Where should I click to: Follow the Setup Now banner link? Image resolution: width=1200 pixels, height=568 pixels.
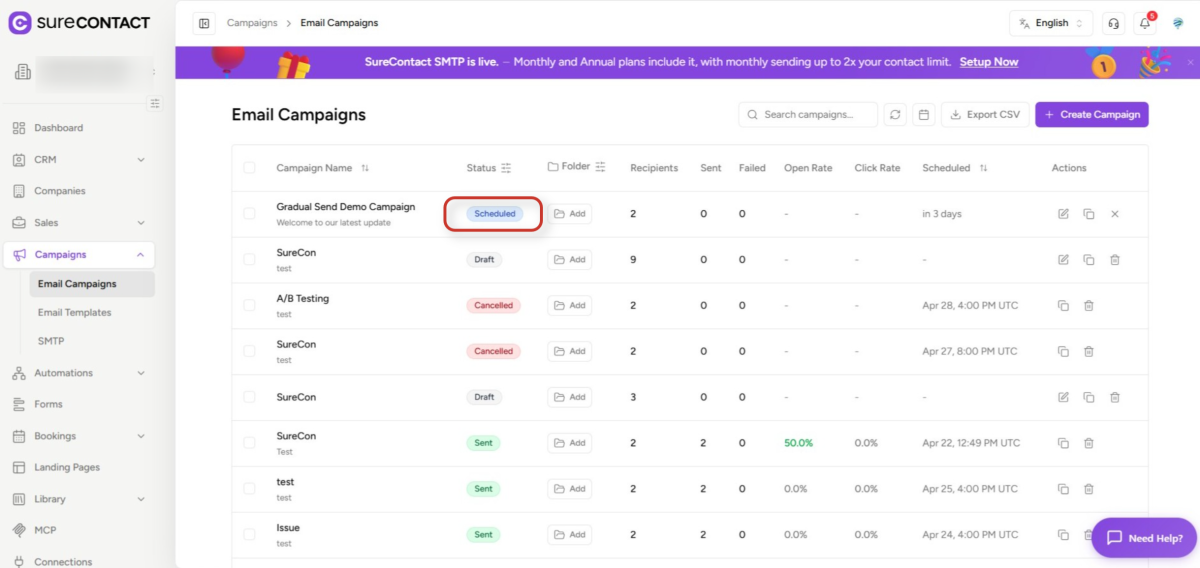coord(989,62)
